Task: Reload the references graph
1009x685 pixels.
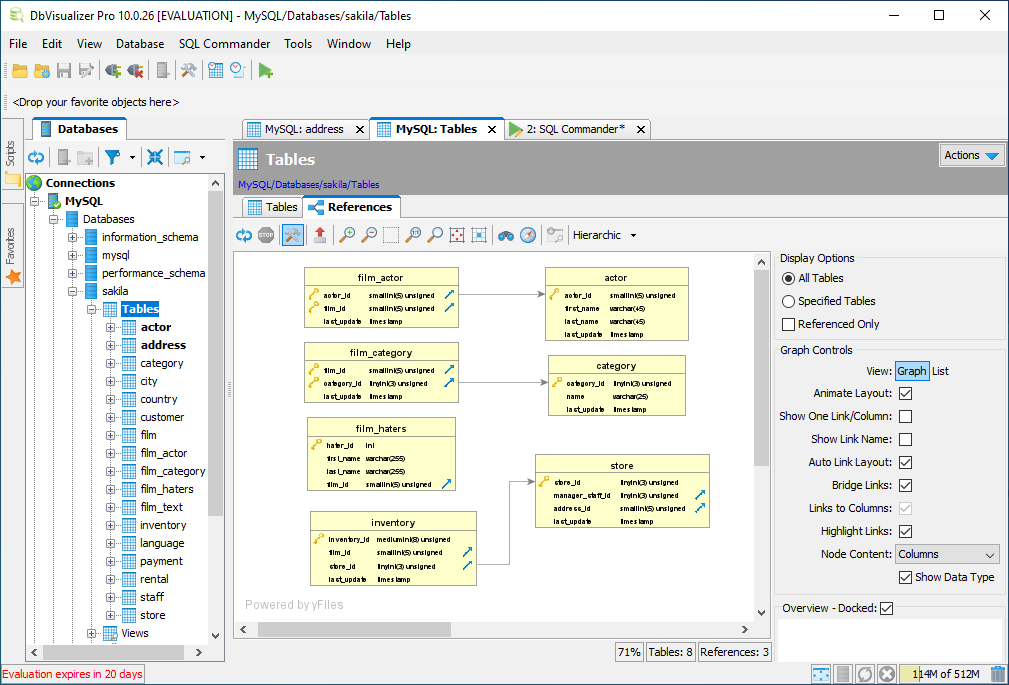Action: tap(244, 236)
